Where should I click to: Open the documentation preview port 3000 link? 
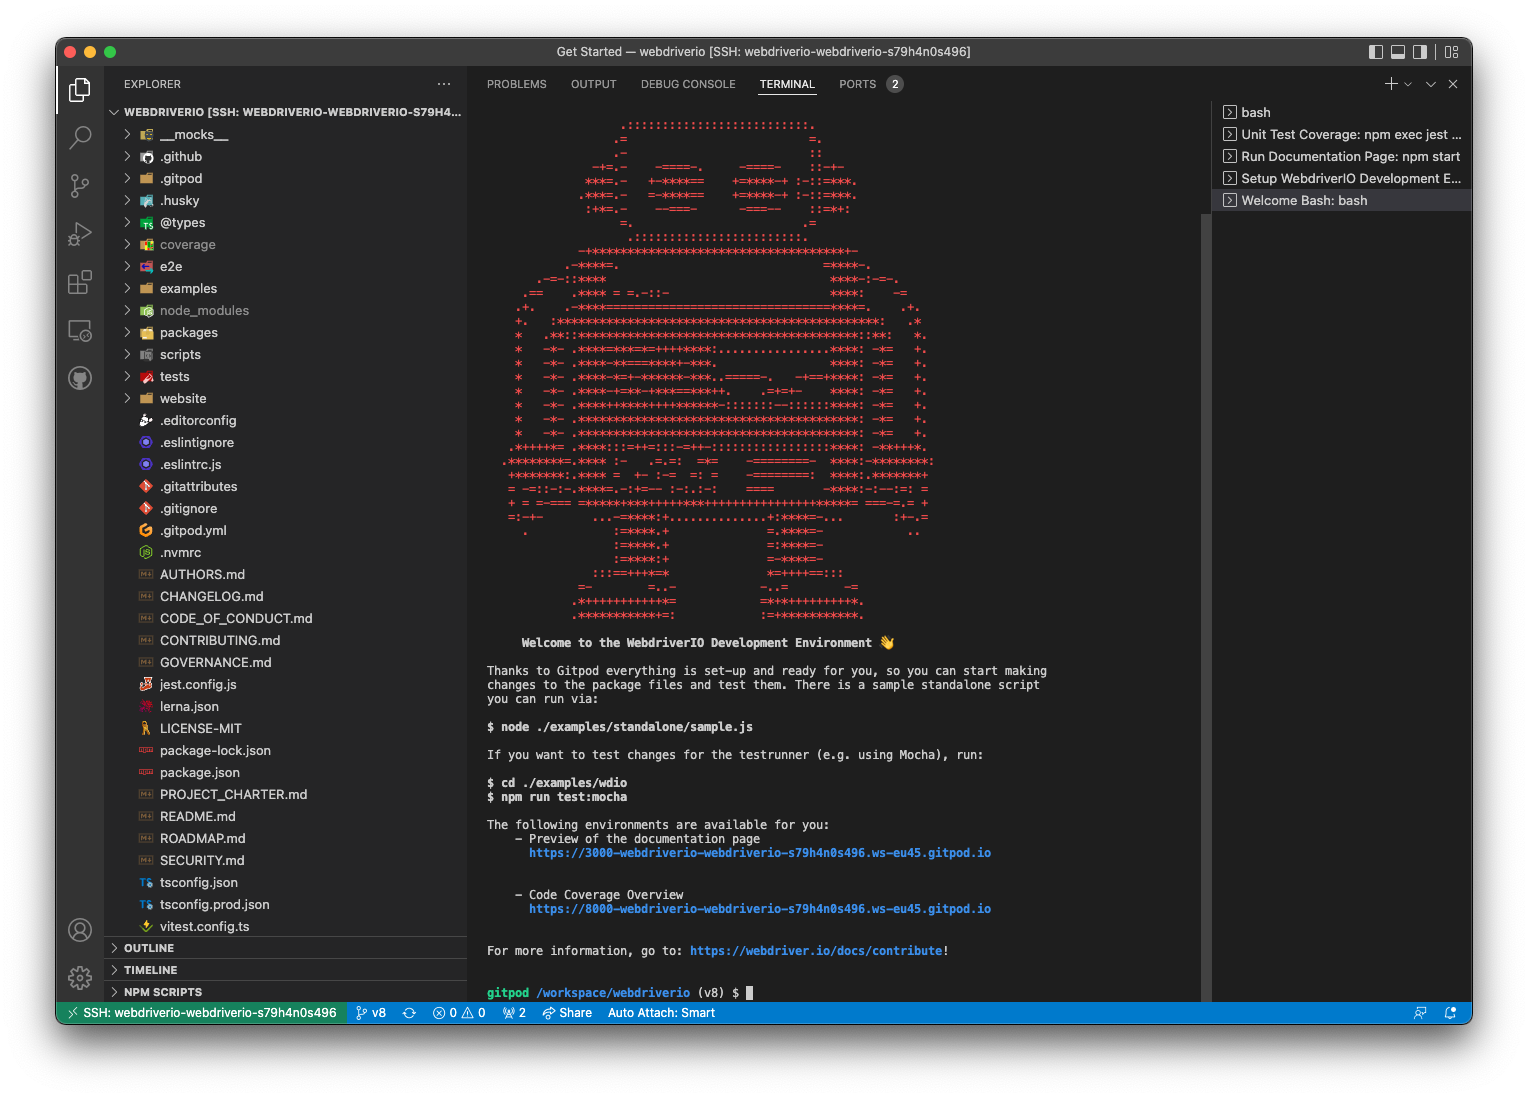(x=760, y=853)
